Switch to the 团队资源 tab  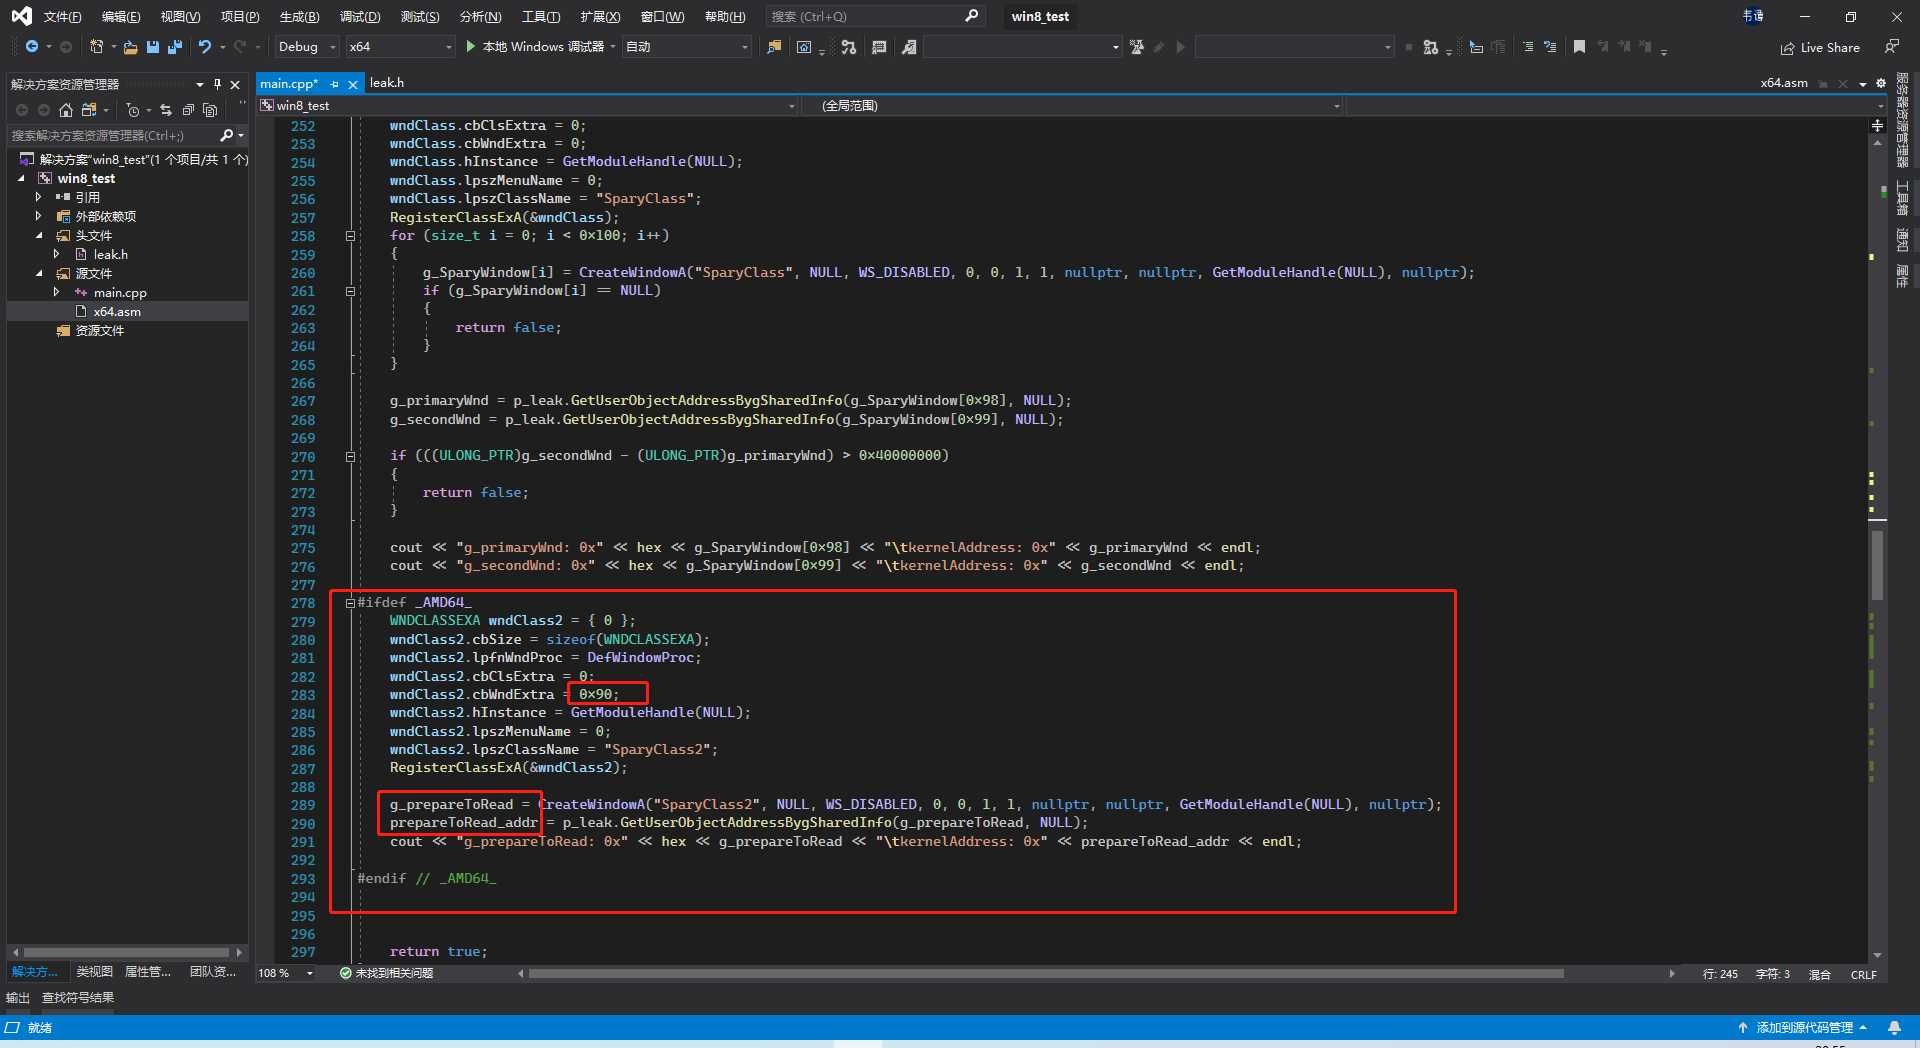click(213, 972)
